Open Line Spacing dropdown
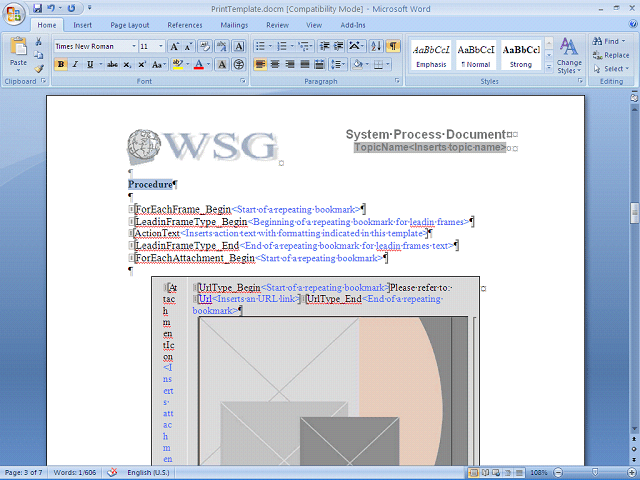The width and height of the screenshot is (640, 480). click(338, 64)
